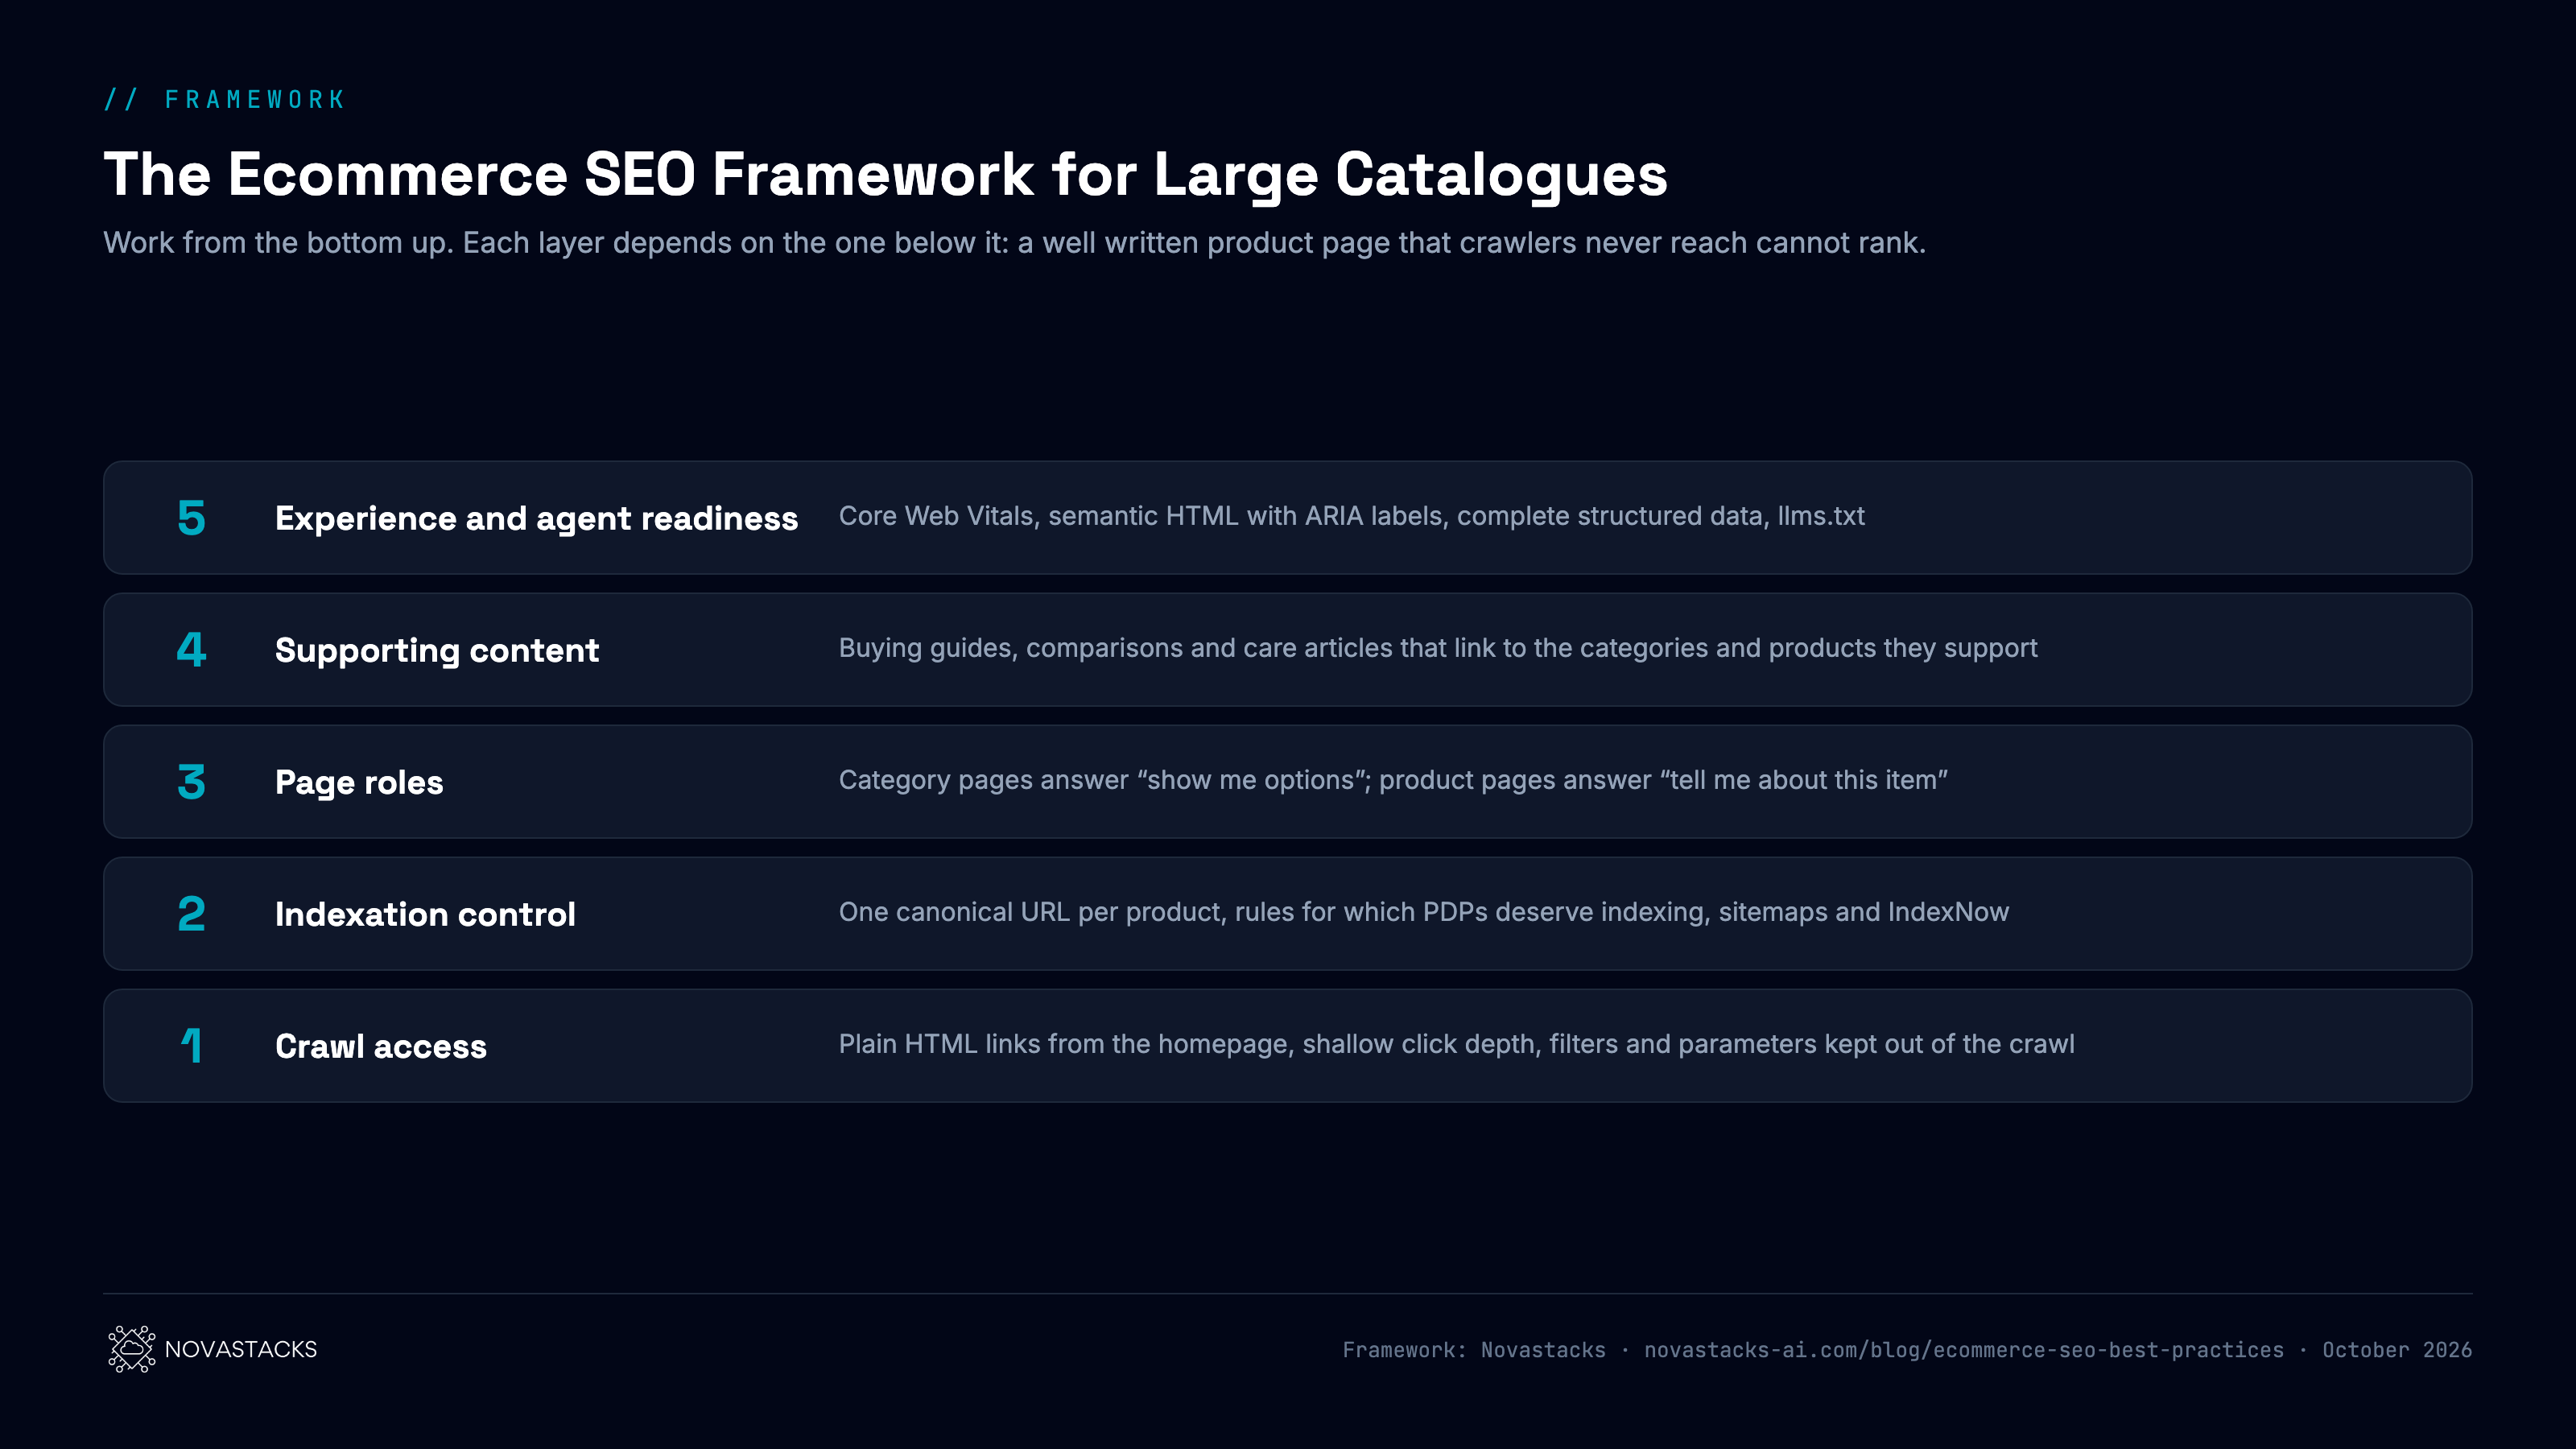
Task: Click the NOVASTACKS brand name text
Action: coord(240,1349)
